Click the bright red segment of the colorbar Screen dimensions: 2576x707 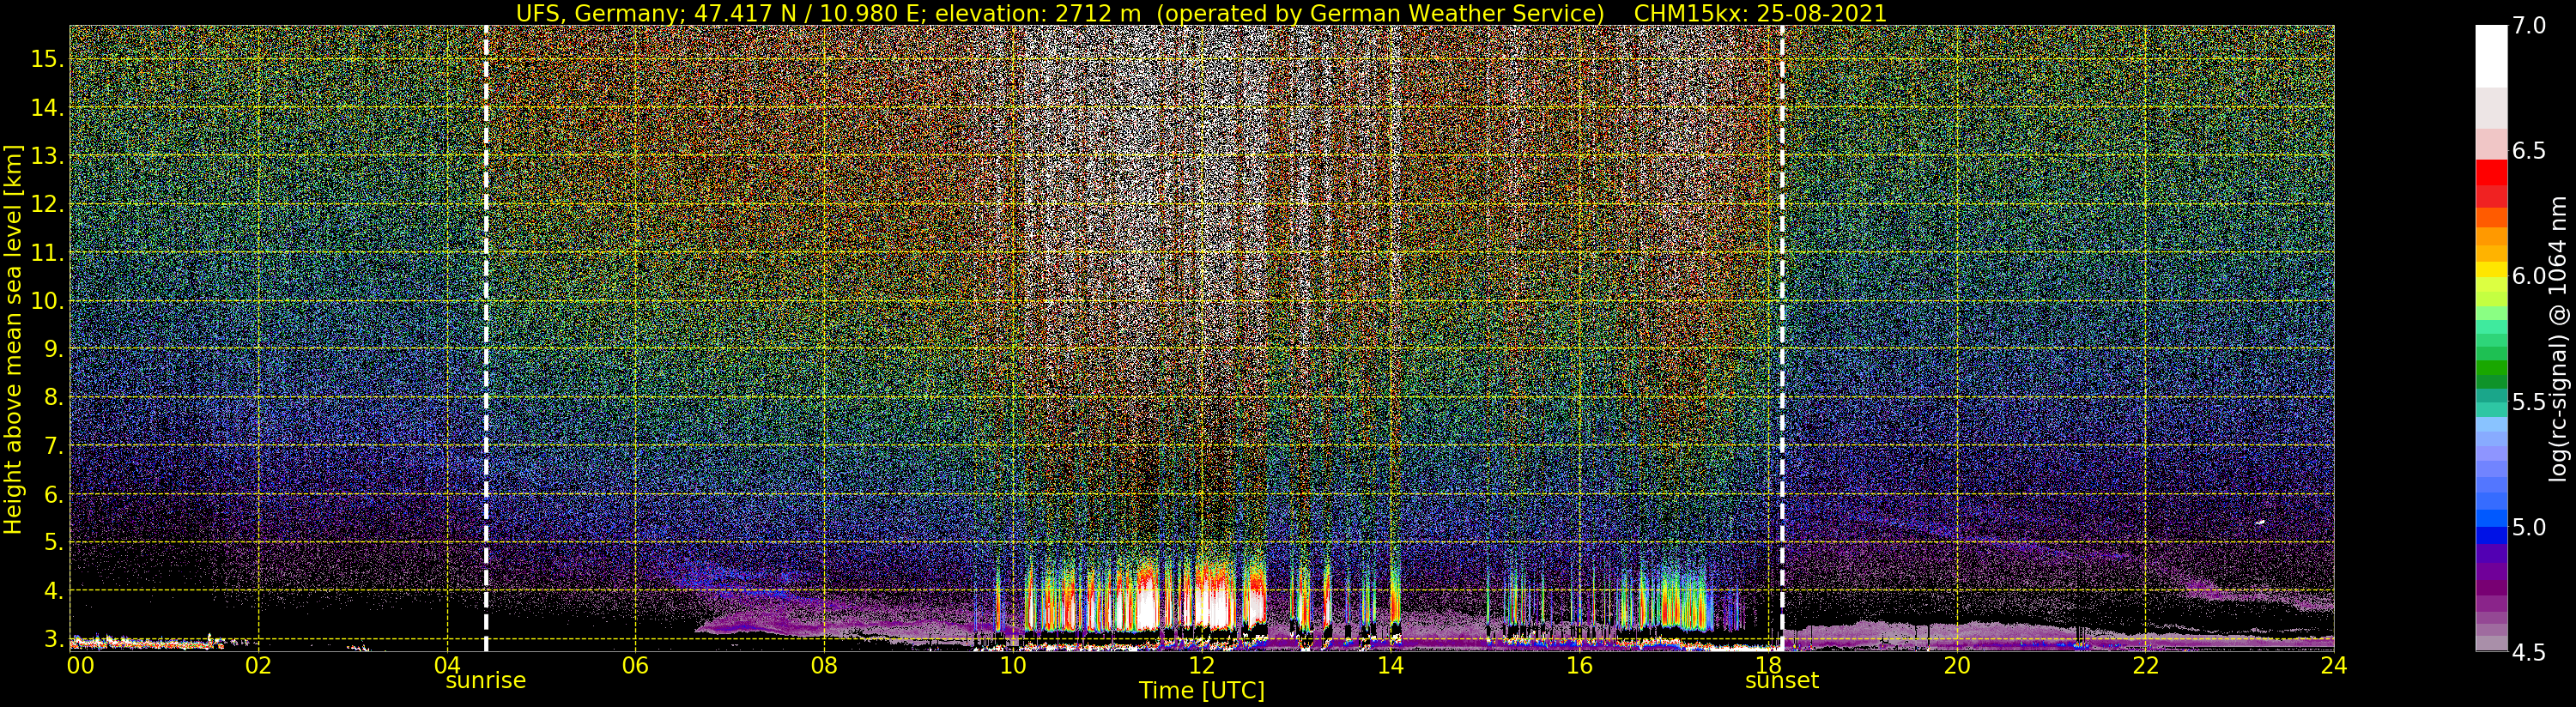[x=2491, y=172]
